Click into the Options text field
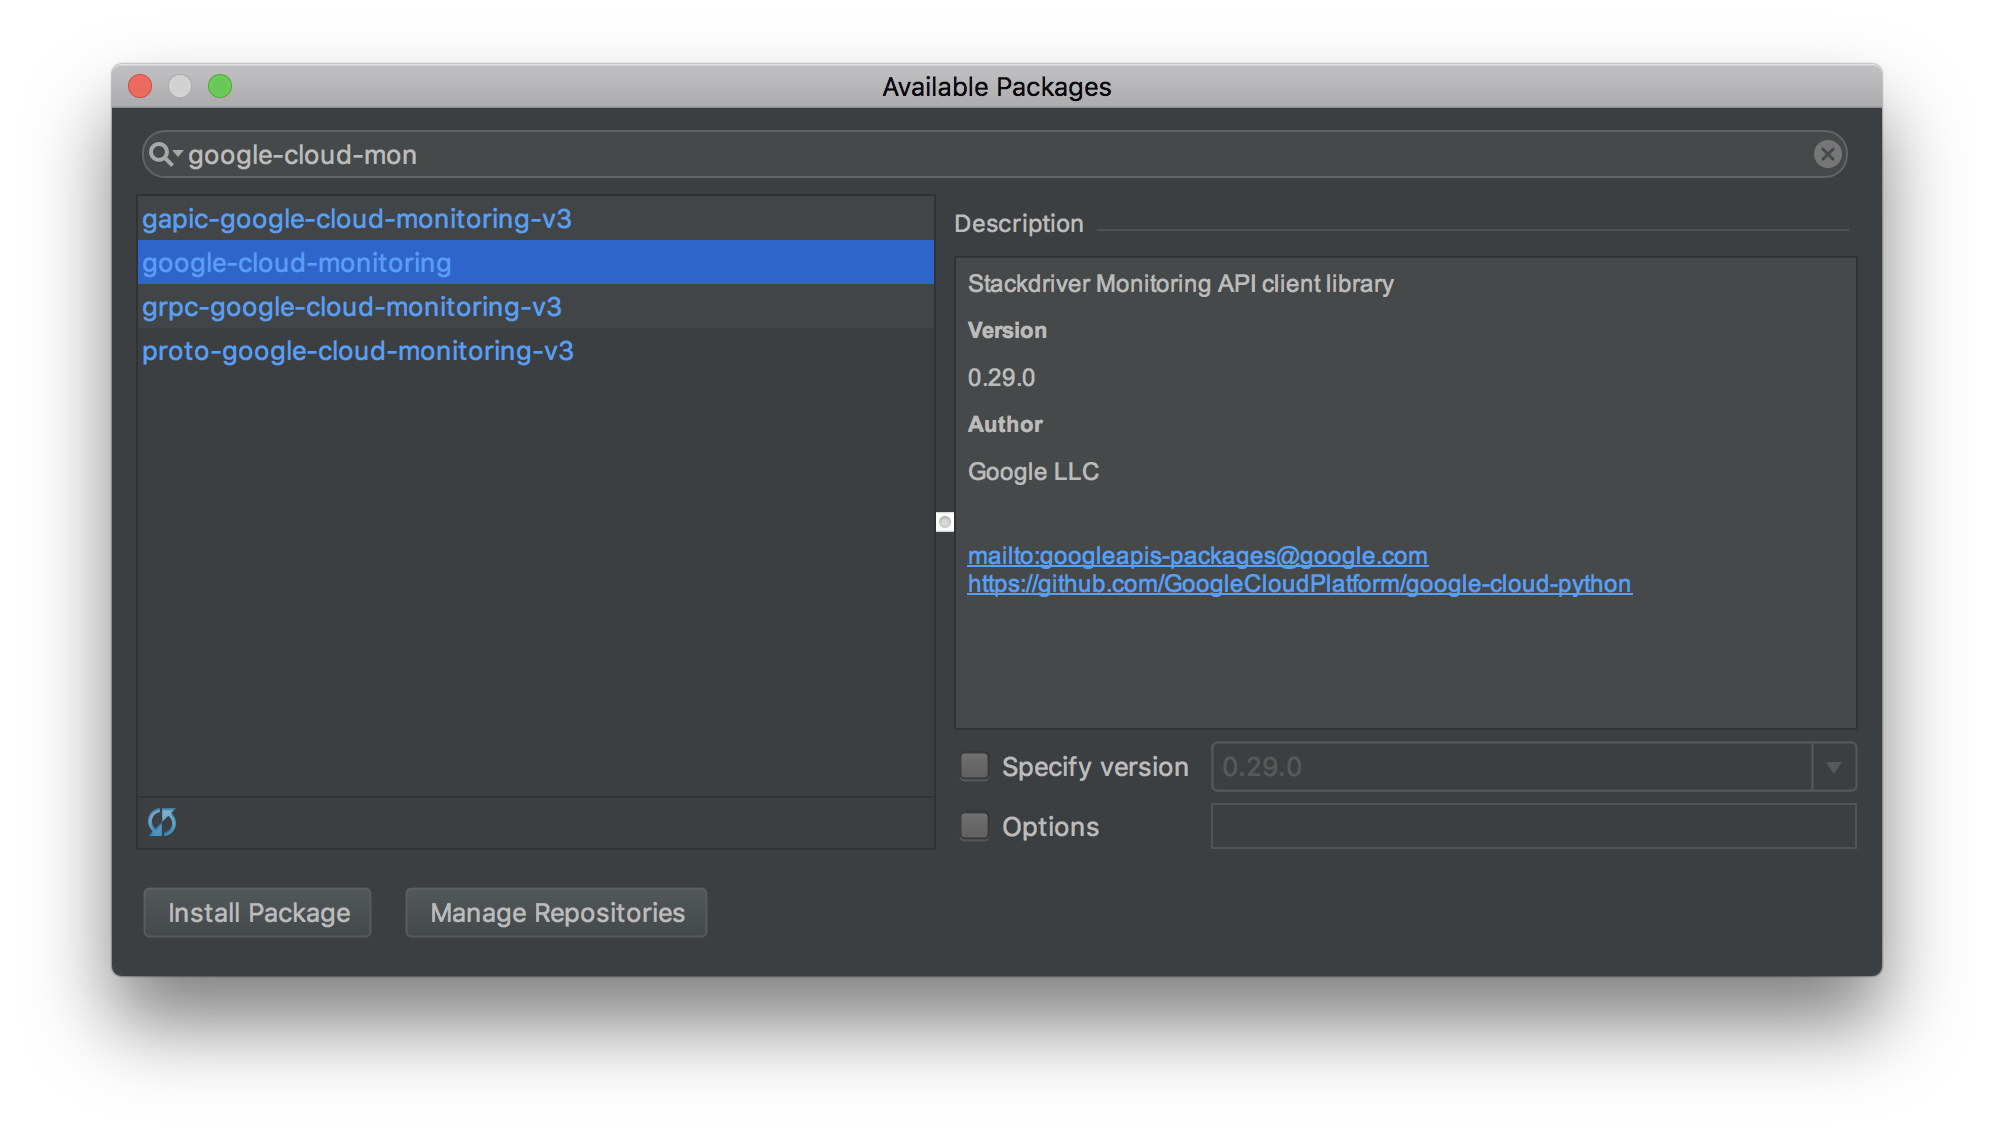The height and width of the screenshot is (1136, 1994). click(x=1533, y=826)
